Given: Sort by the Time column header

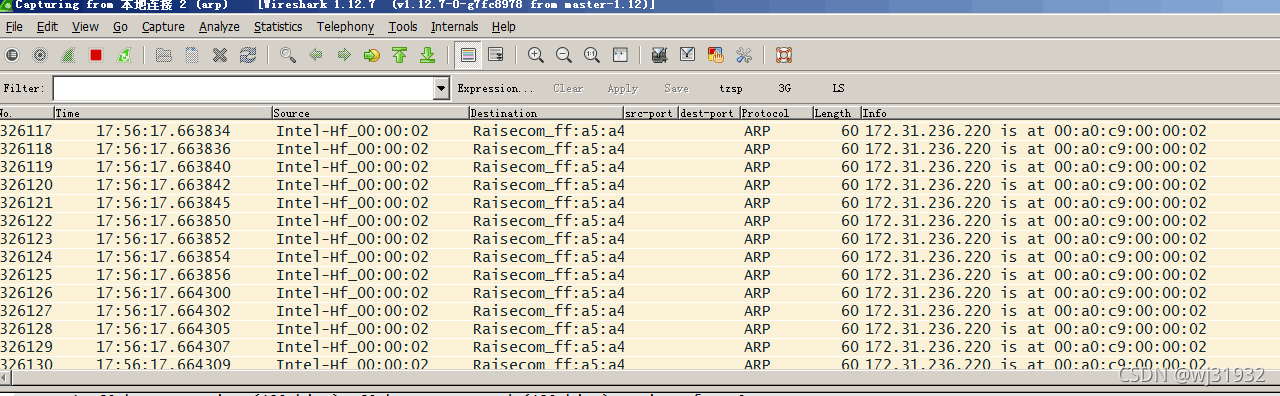Looking at the screenshot, I should click(x=162, y=113).
